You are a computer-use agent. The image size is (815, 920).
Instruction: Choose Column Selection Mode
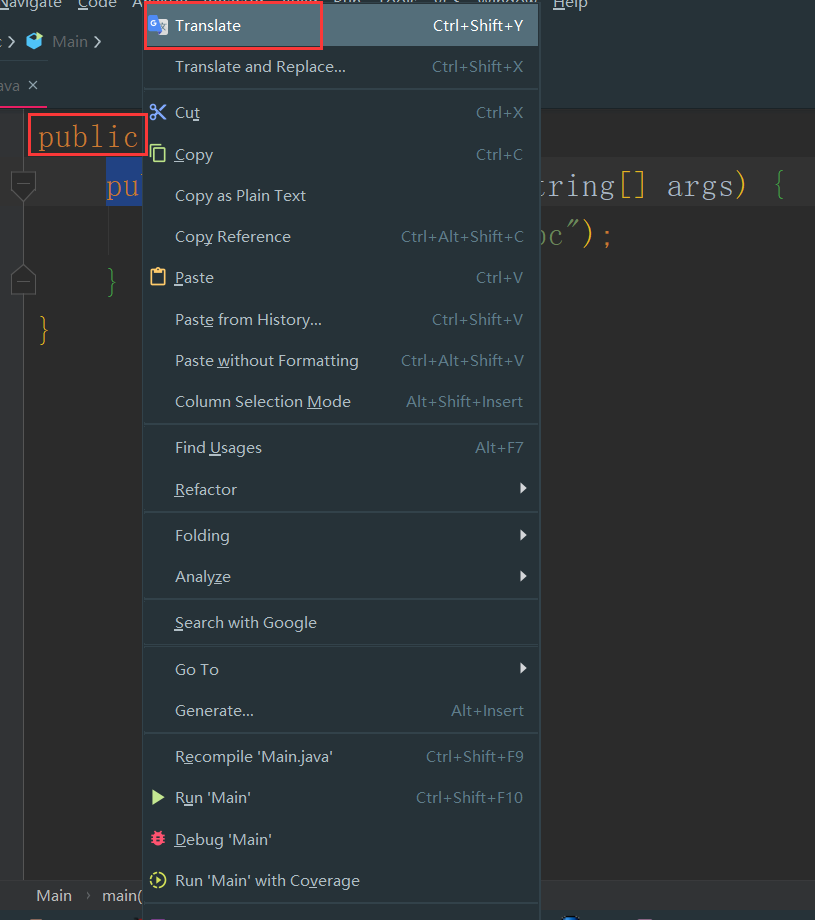coord(262,402)
